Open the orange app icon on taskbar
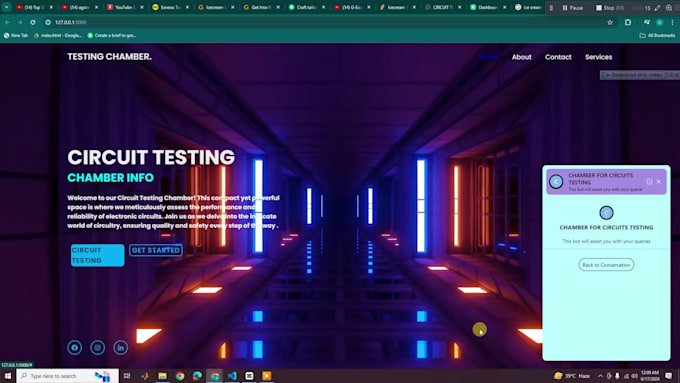 click(267, 376)
